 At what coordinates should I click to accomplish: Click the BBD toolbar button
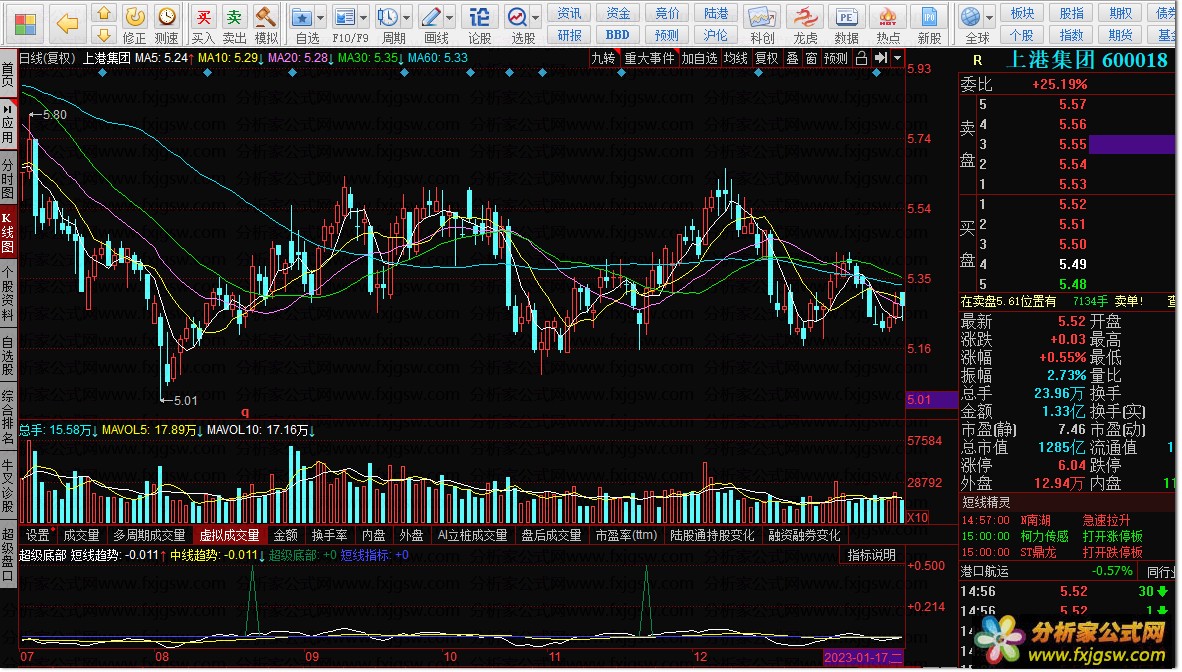coord(617,35)
